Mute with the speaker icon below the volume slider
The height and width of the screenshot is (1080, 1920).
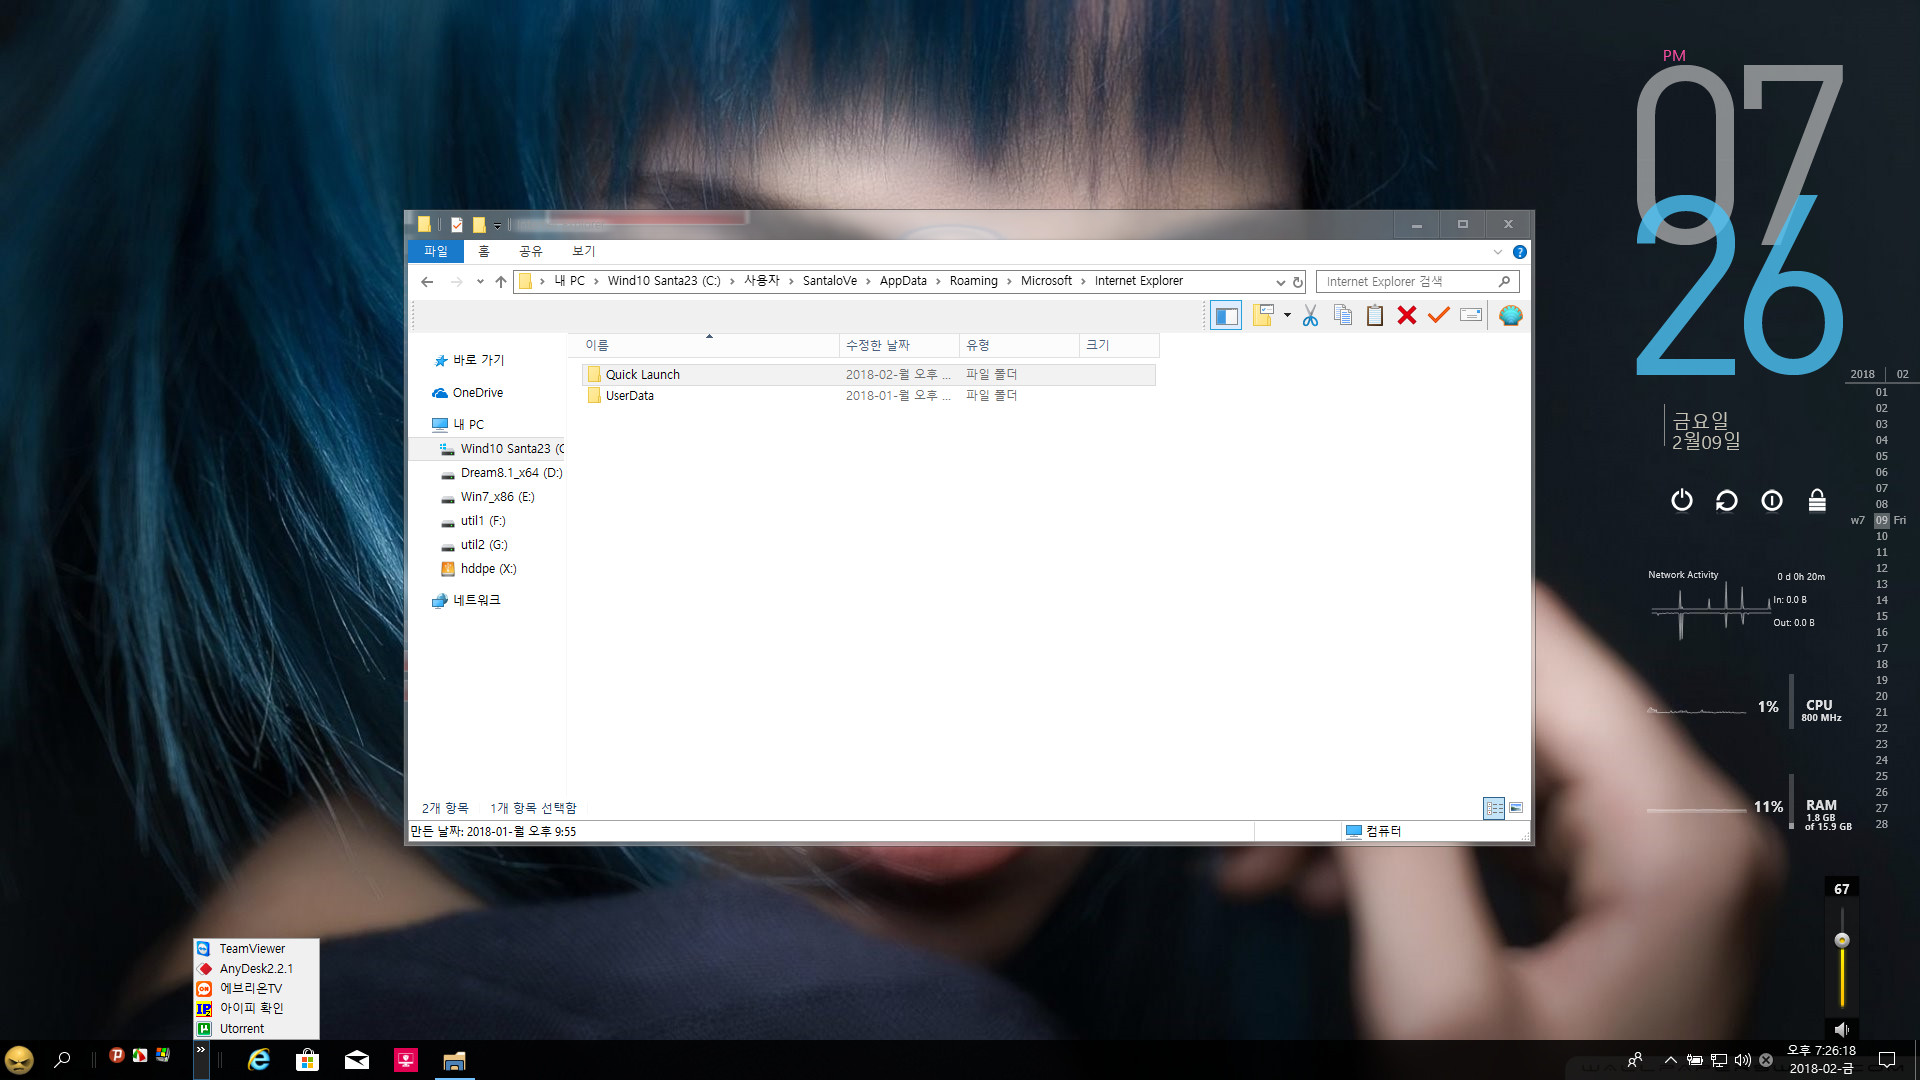(1842, 1029)
